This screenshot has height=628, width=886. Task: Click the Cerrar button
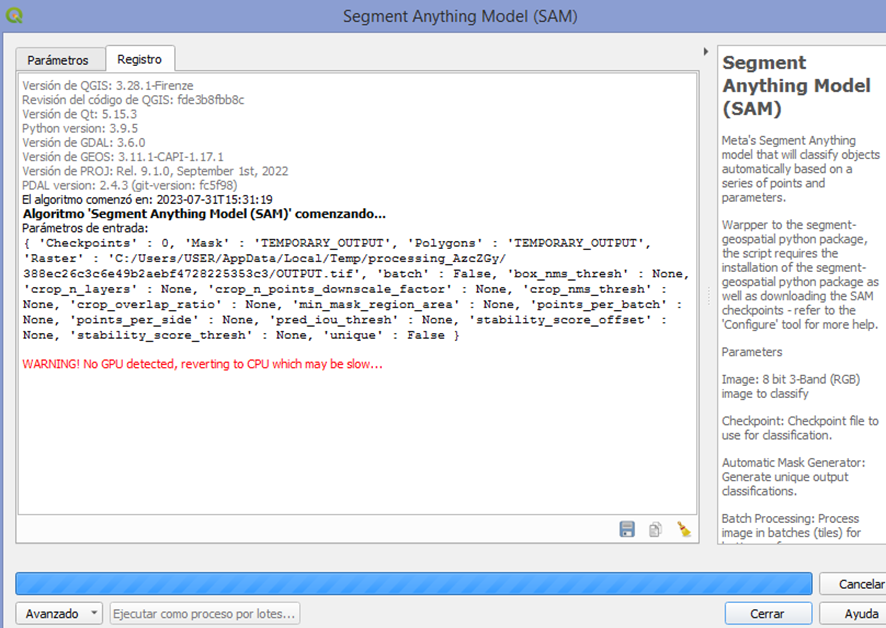coord(768,613)
